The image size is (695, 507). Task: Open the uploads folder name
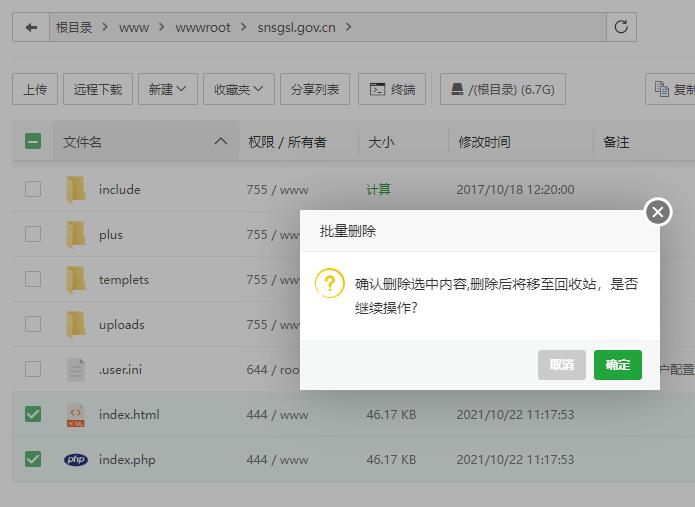121,325
